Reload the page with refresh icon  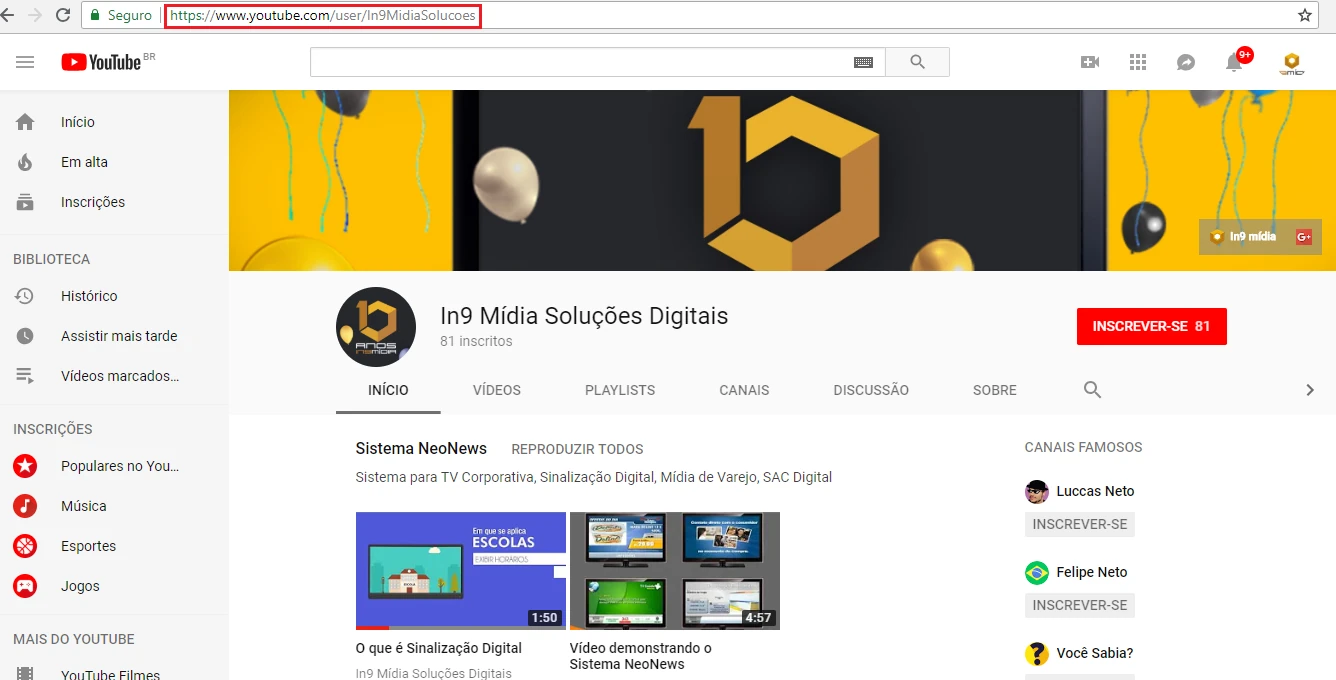tap(63, 15)
